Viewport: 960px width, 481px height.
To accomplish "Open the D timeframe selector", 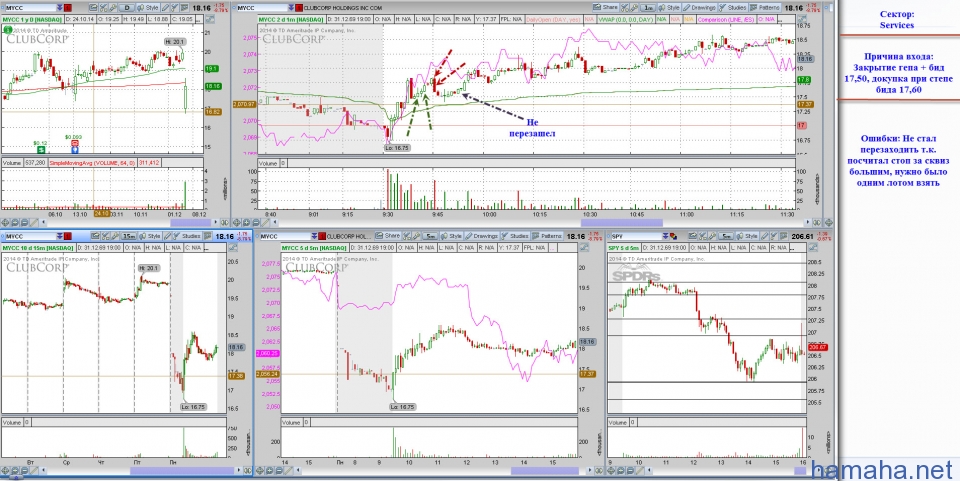I will coord(127,7).
